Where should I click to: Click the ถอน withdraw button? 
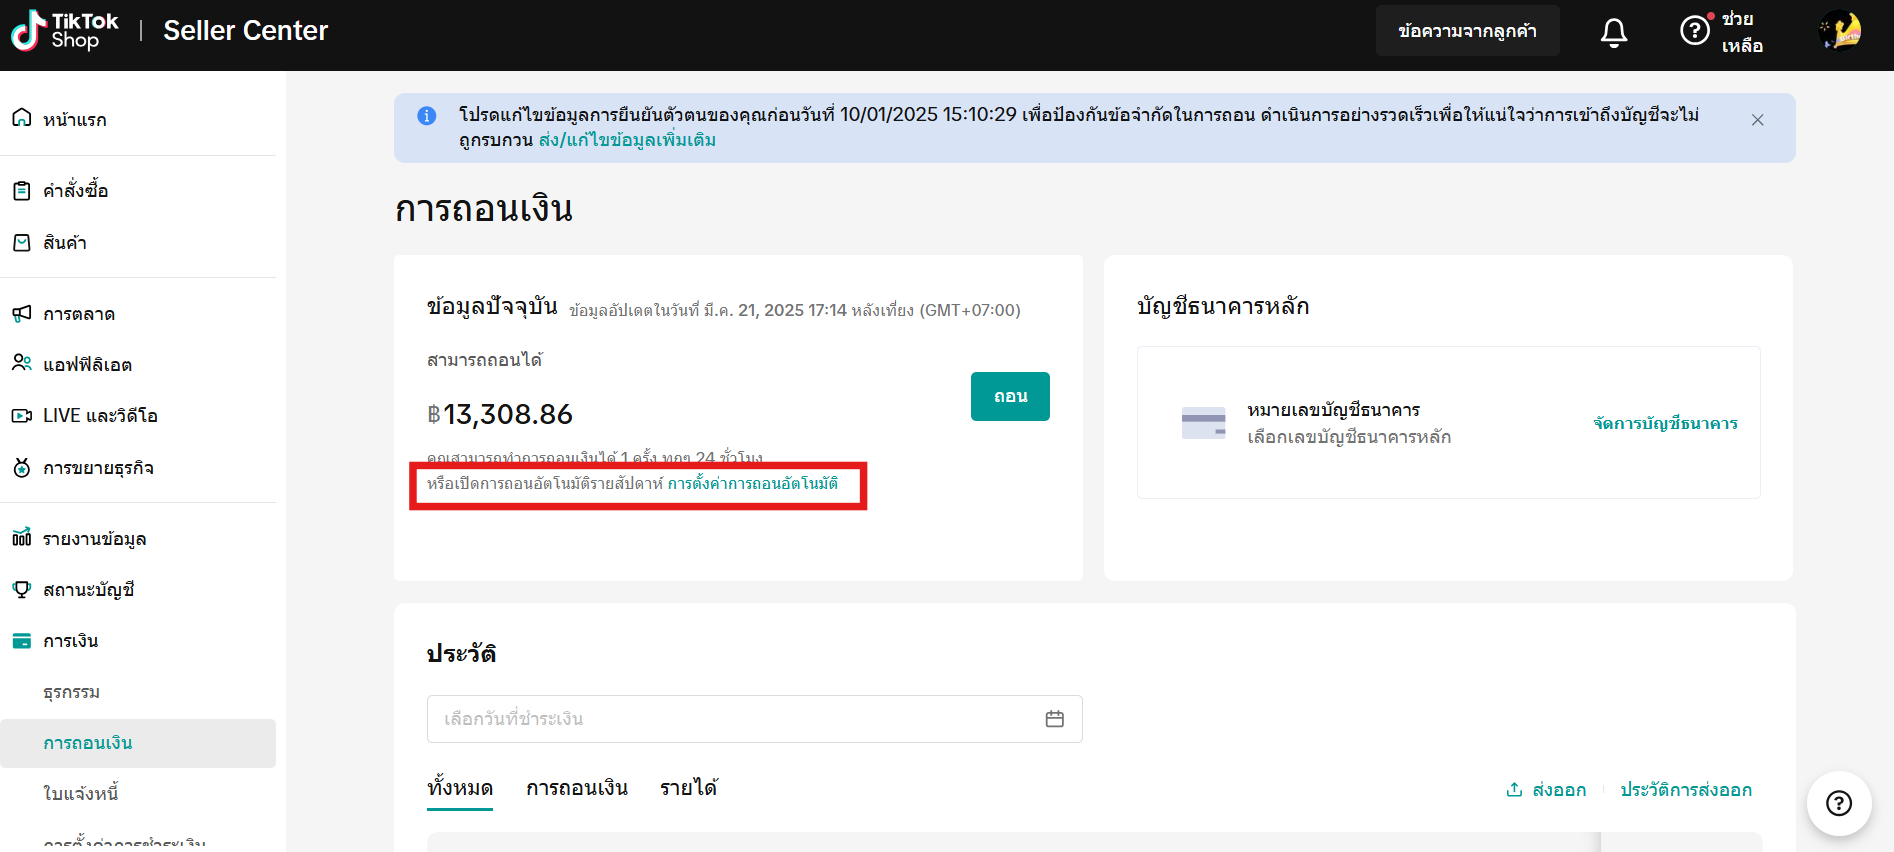point(1010,396)
